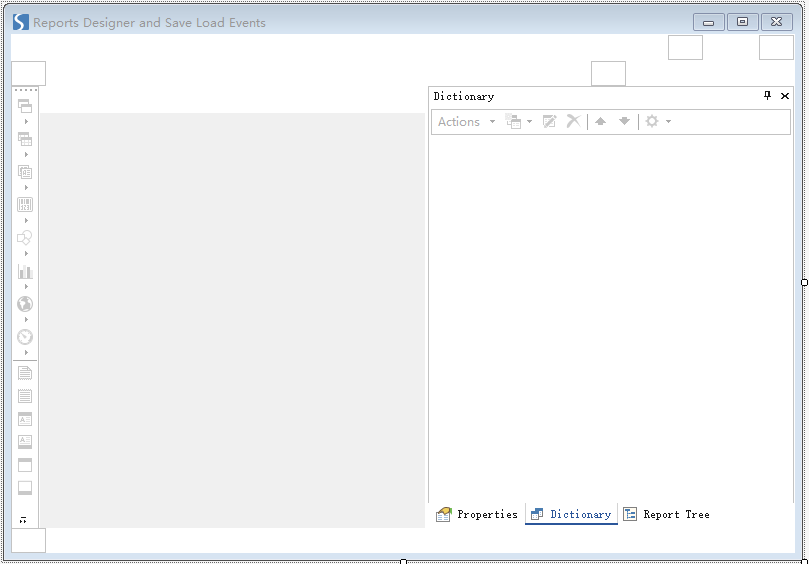
Task: Click the text icon with a dark bar on top
Action: click(x=25, y=419)
